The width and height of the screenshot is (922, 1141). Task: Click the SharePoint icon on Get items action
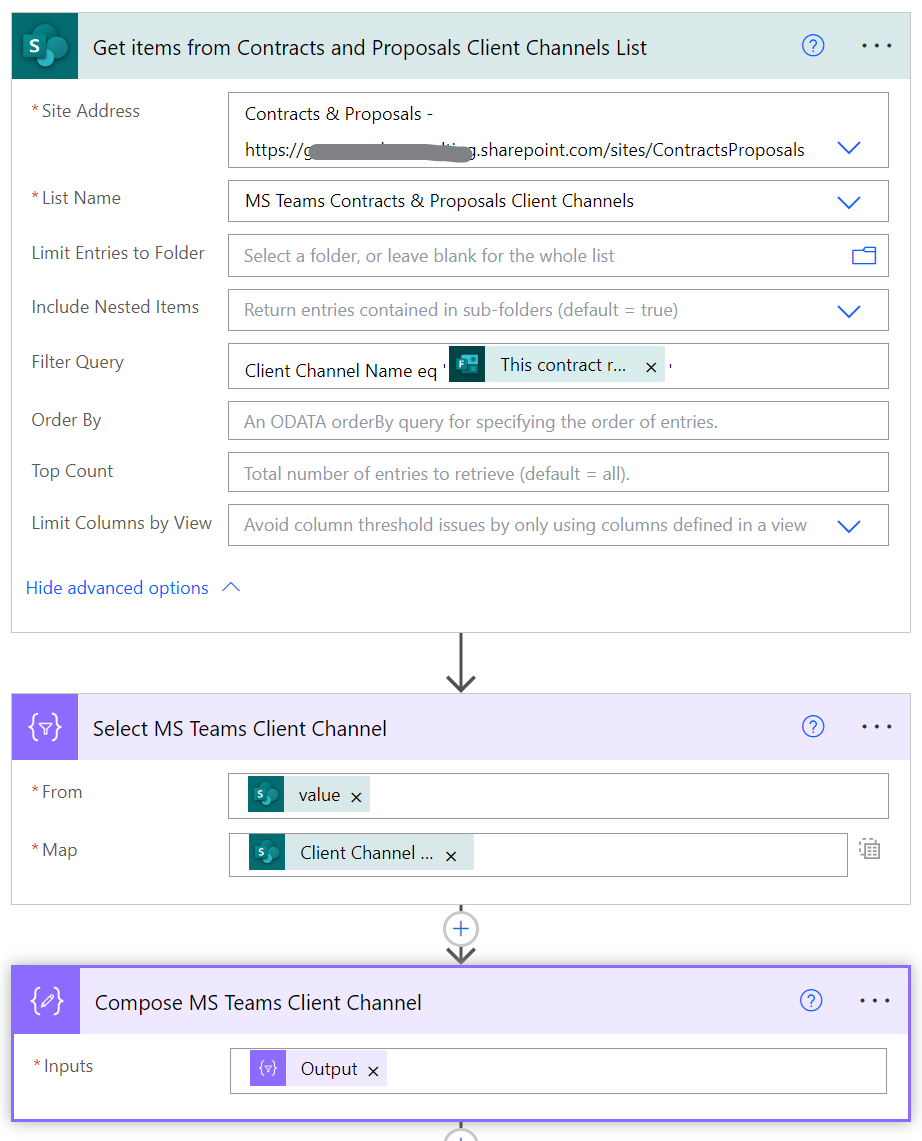pos(44,45)
